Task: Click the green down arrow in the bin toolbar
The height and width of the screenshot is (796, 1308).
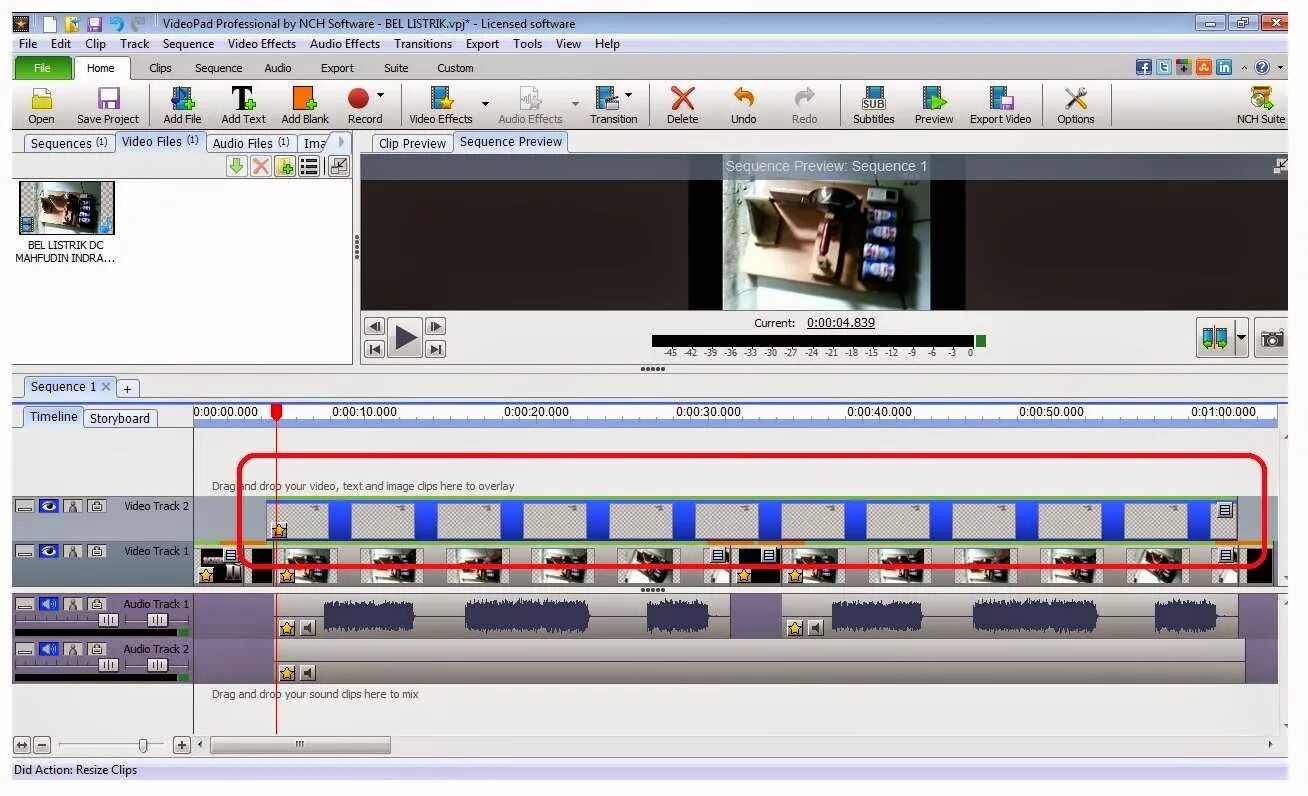Action: point(236,166)
